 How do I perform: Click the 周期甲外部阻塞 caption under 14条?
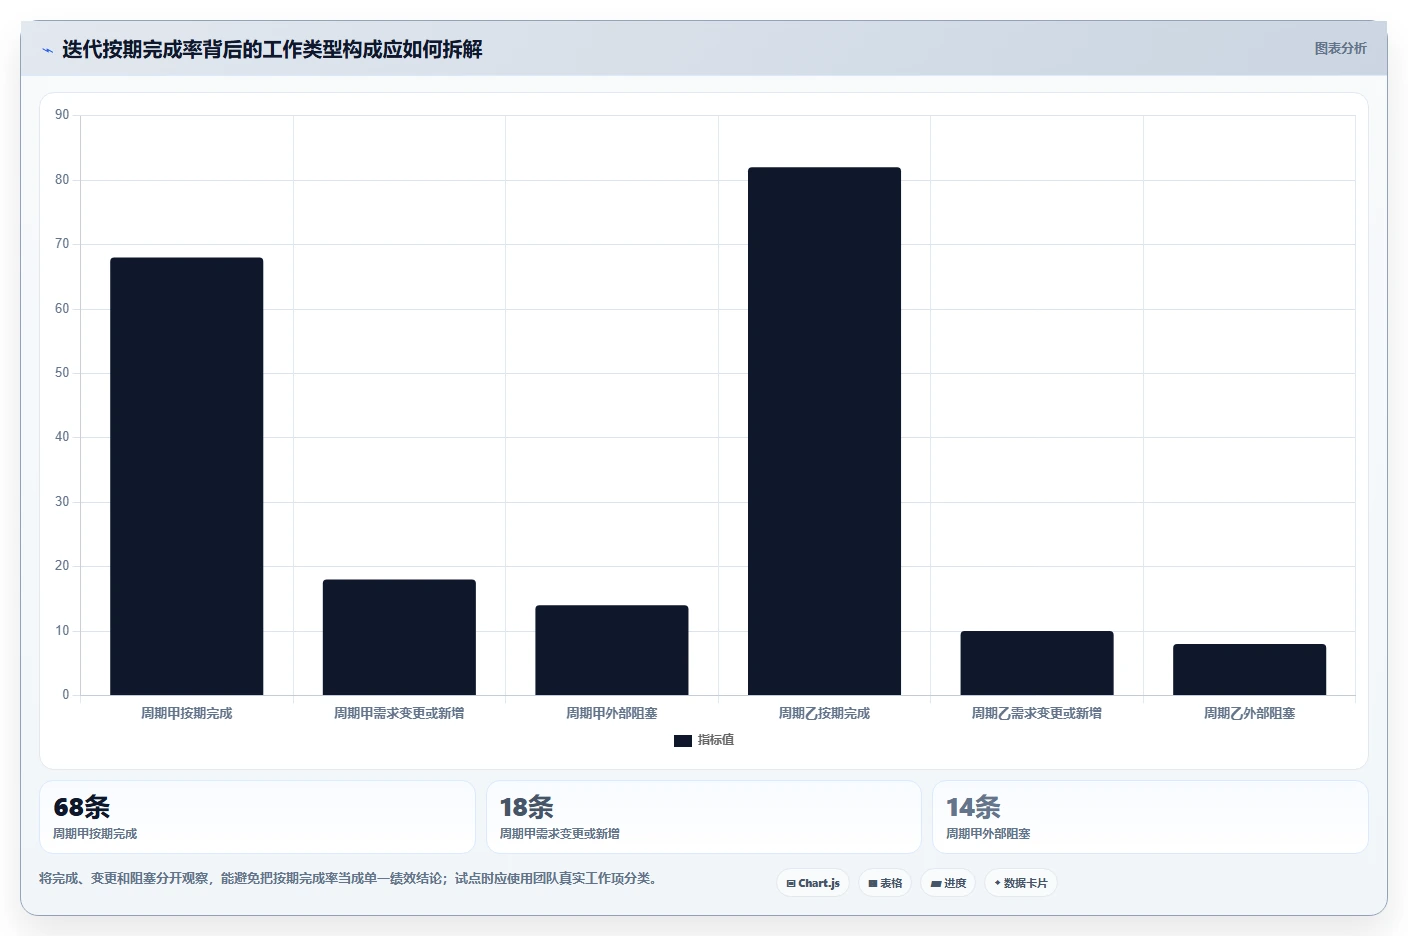tap(988, 834)
